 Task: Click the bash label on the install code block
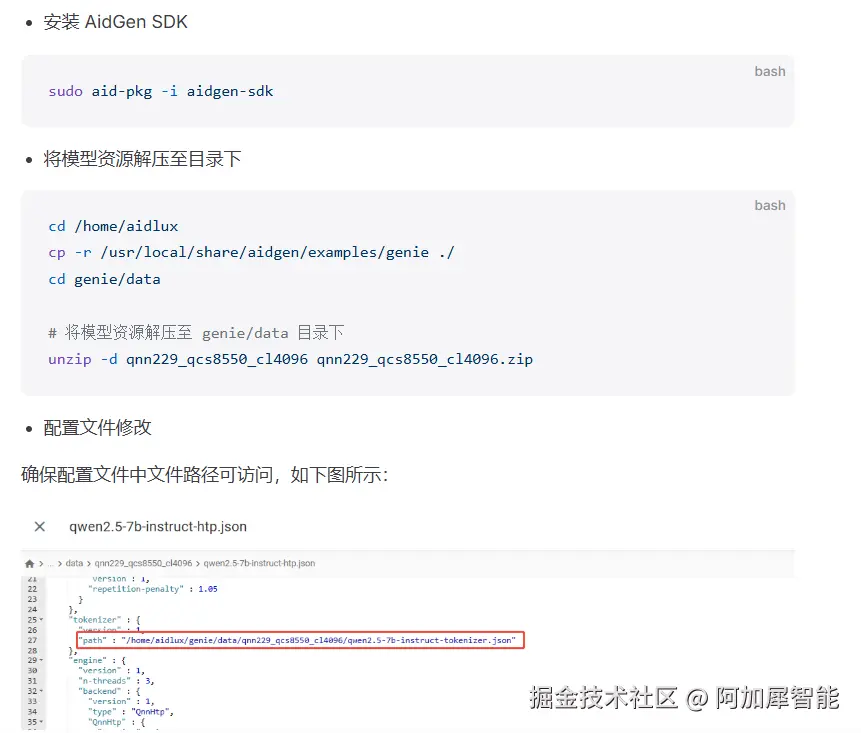769,71
